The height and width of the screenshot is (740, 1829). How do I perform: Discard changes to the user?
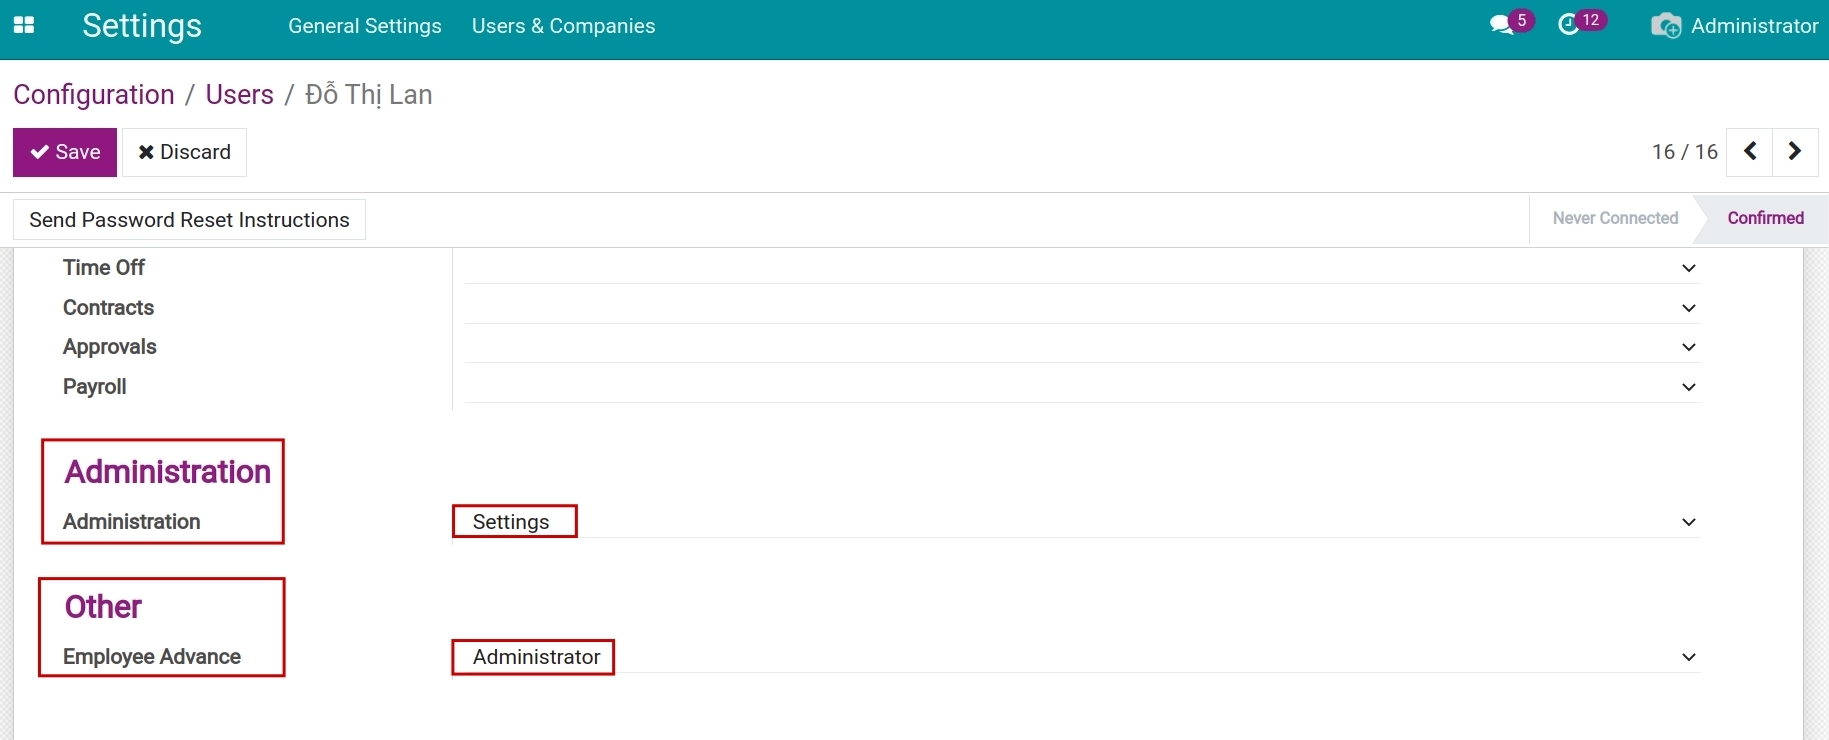click(x=184, y=152)
